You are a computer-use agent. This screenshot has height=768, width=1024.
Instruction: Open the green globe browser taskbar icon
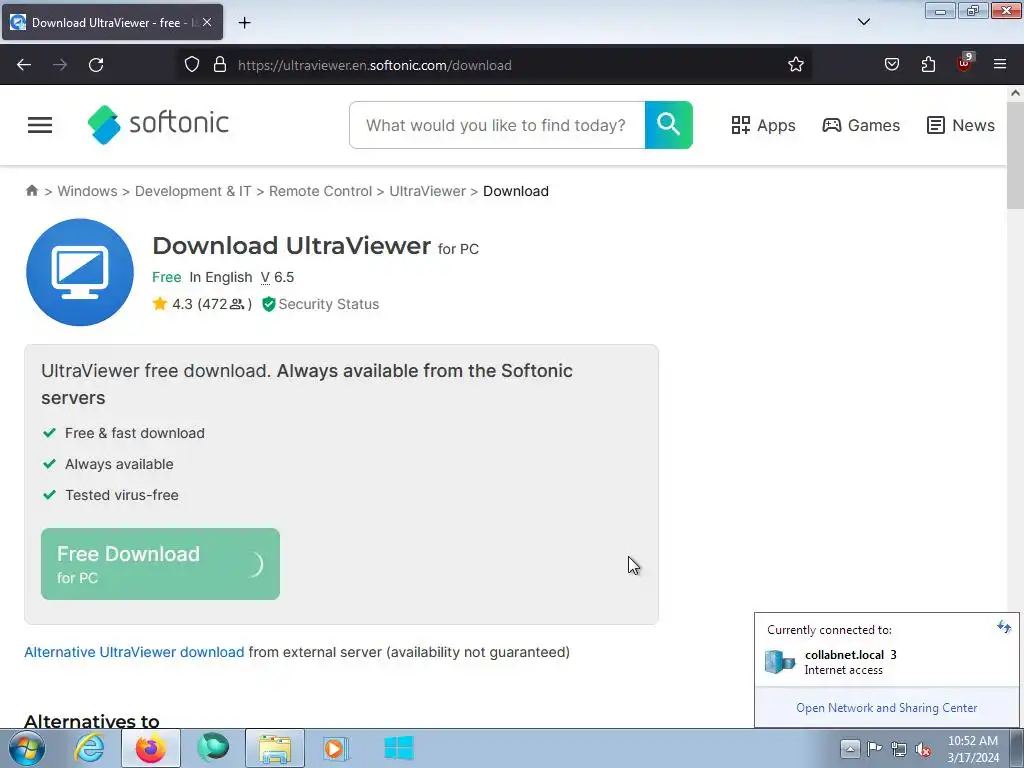click(213, 748)
